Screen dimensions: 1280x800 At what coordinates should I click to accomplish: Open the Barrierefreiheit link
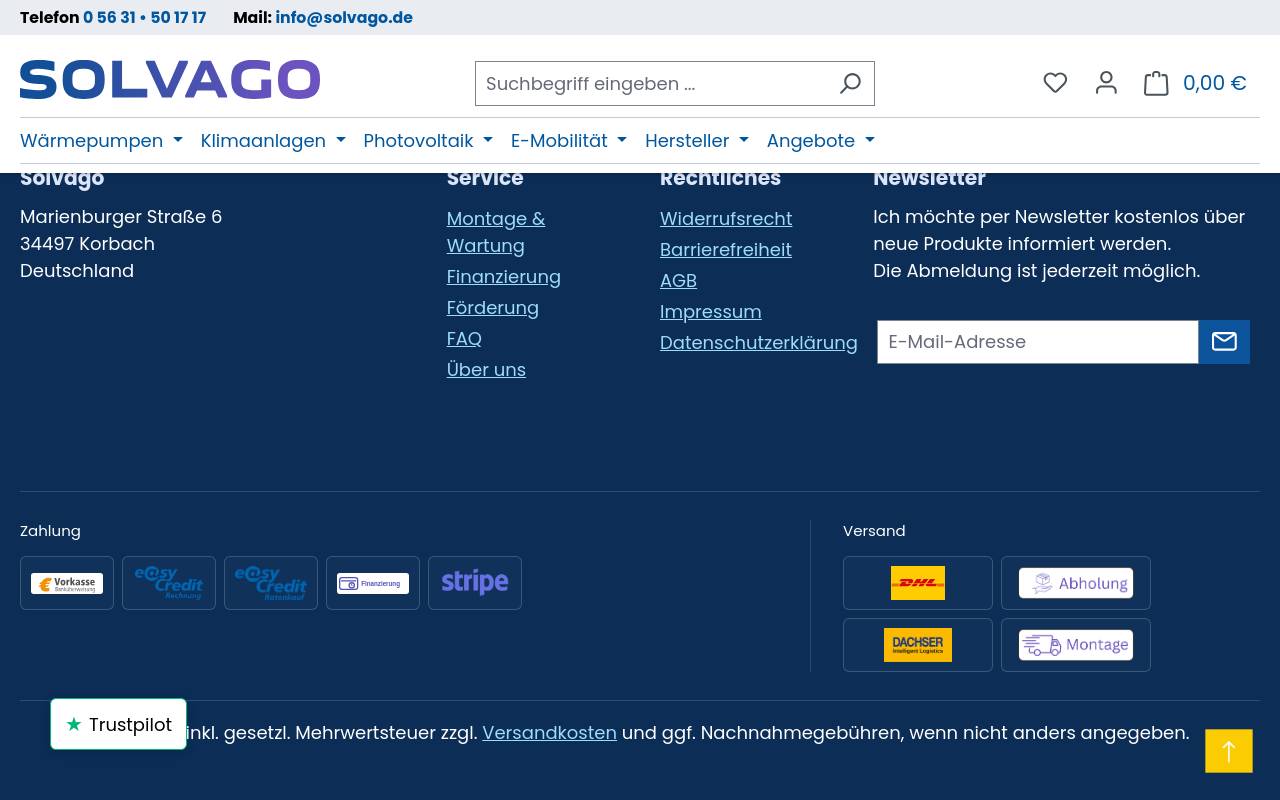point(726,249)
